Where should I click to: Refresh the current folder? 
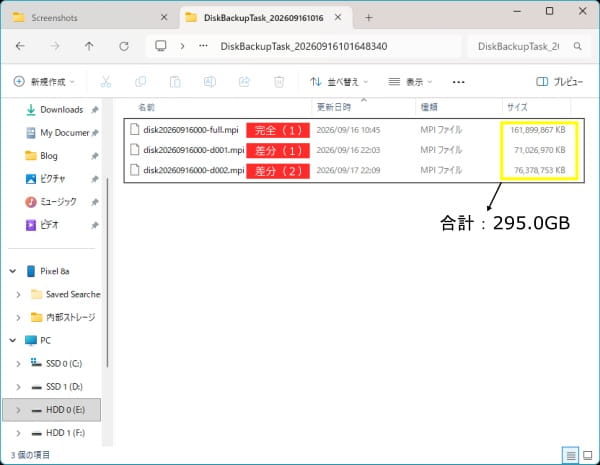coord(124,46)
